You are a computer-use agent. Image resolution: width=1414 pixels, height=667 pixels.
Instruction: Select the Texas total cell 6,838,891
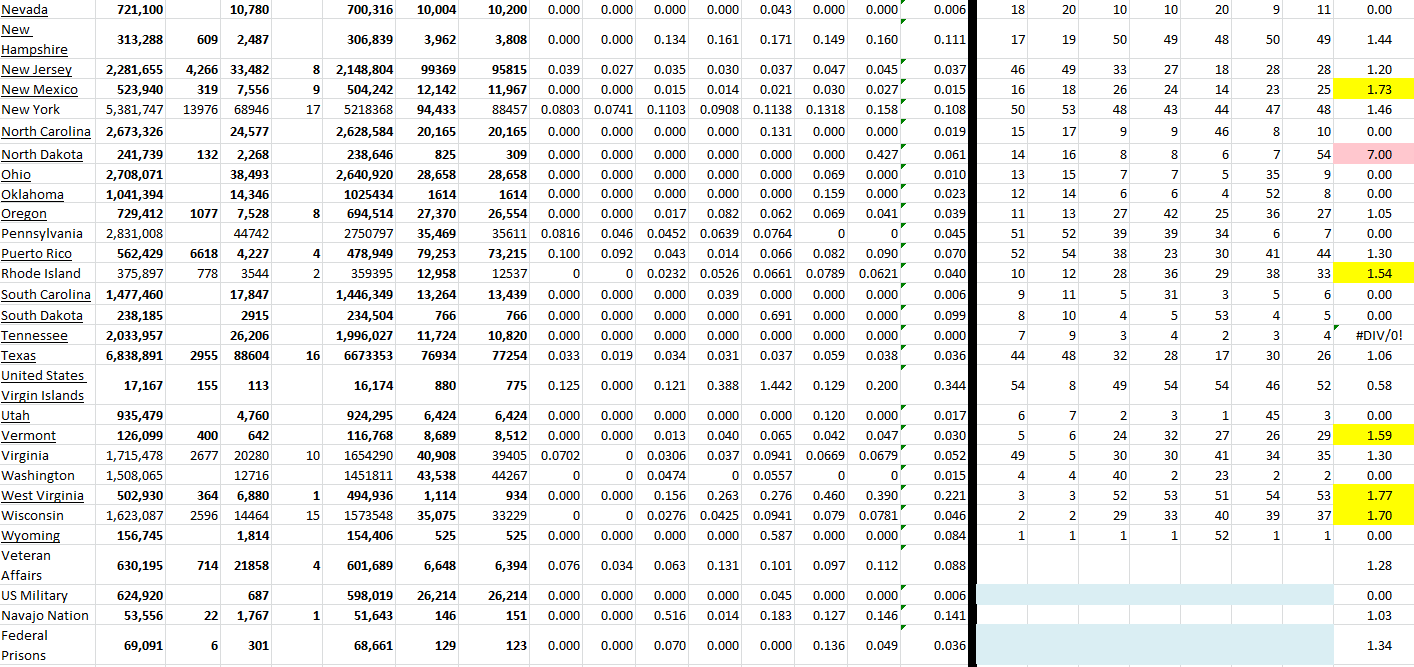click(134, 356)
